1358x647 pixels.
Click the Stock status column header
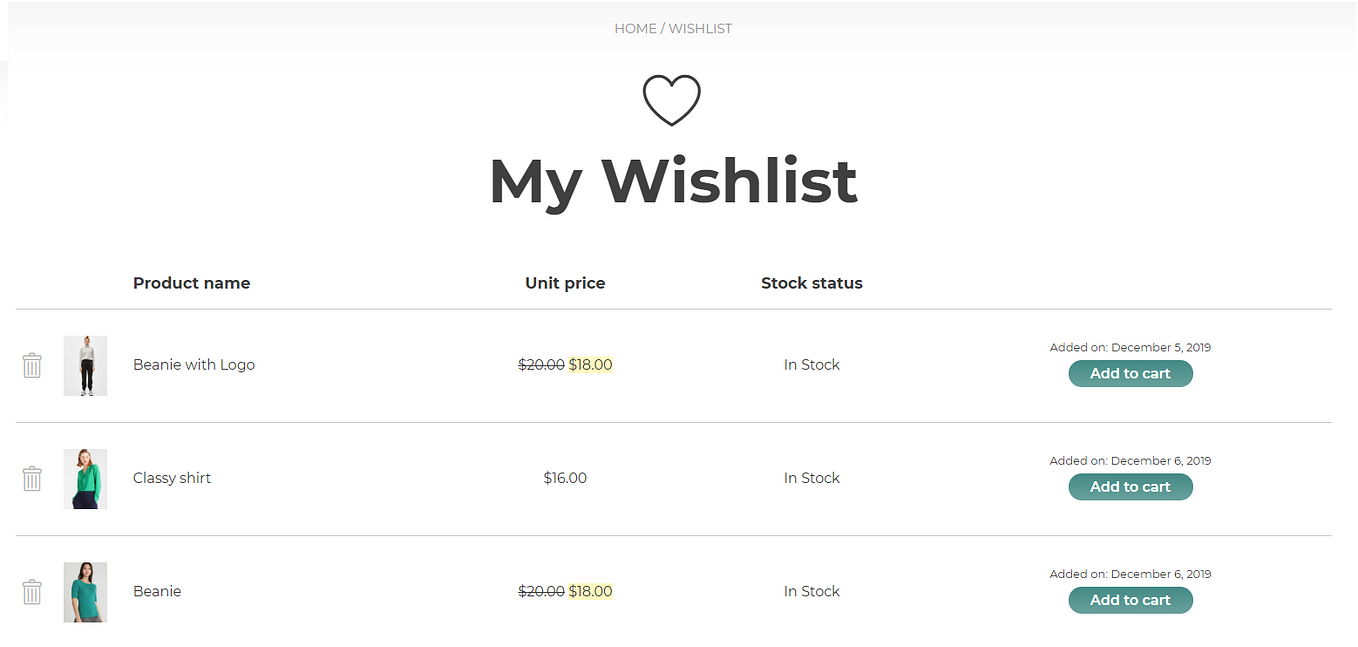811,283
